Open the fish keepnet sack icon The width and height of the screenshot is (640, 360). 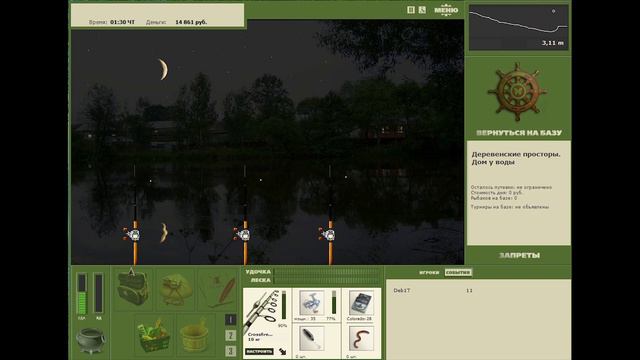(176, 290)
